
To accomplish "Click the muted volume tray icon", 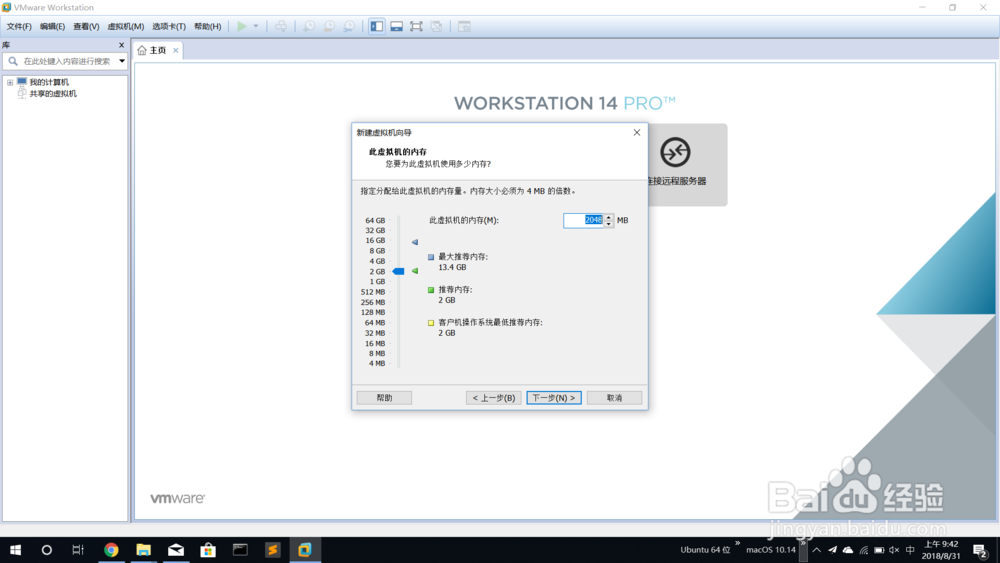I will (x=894, y=550).
